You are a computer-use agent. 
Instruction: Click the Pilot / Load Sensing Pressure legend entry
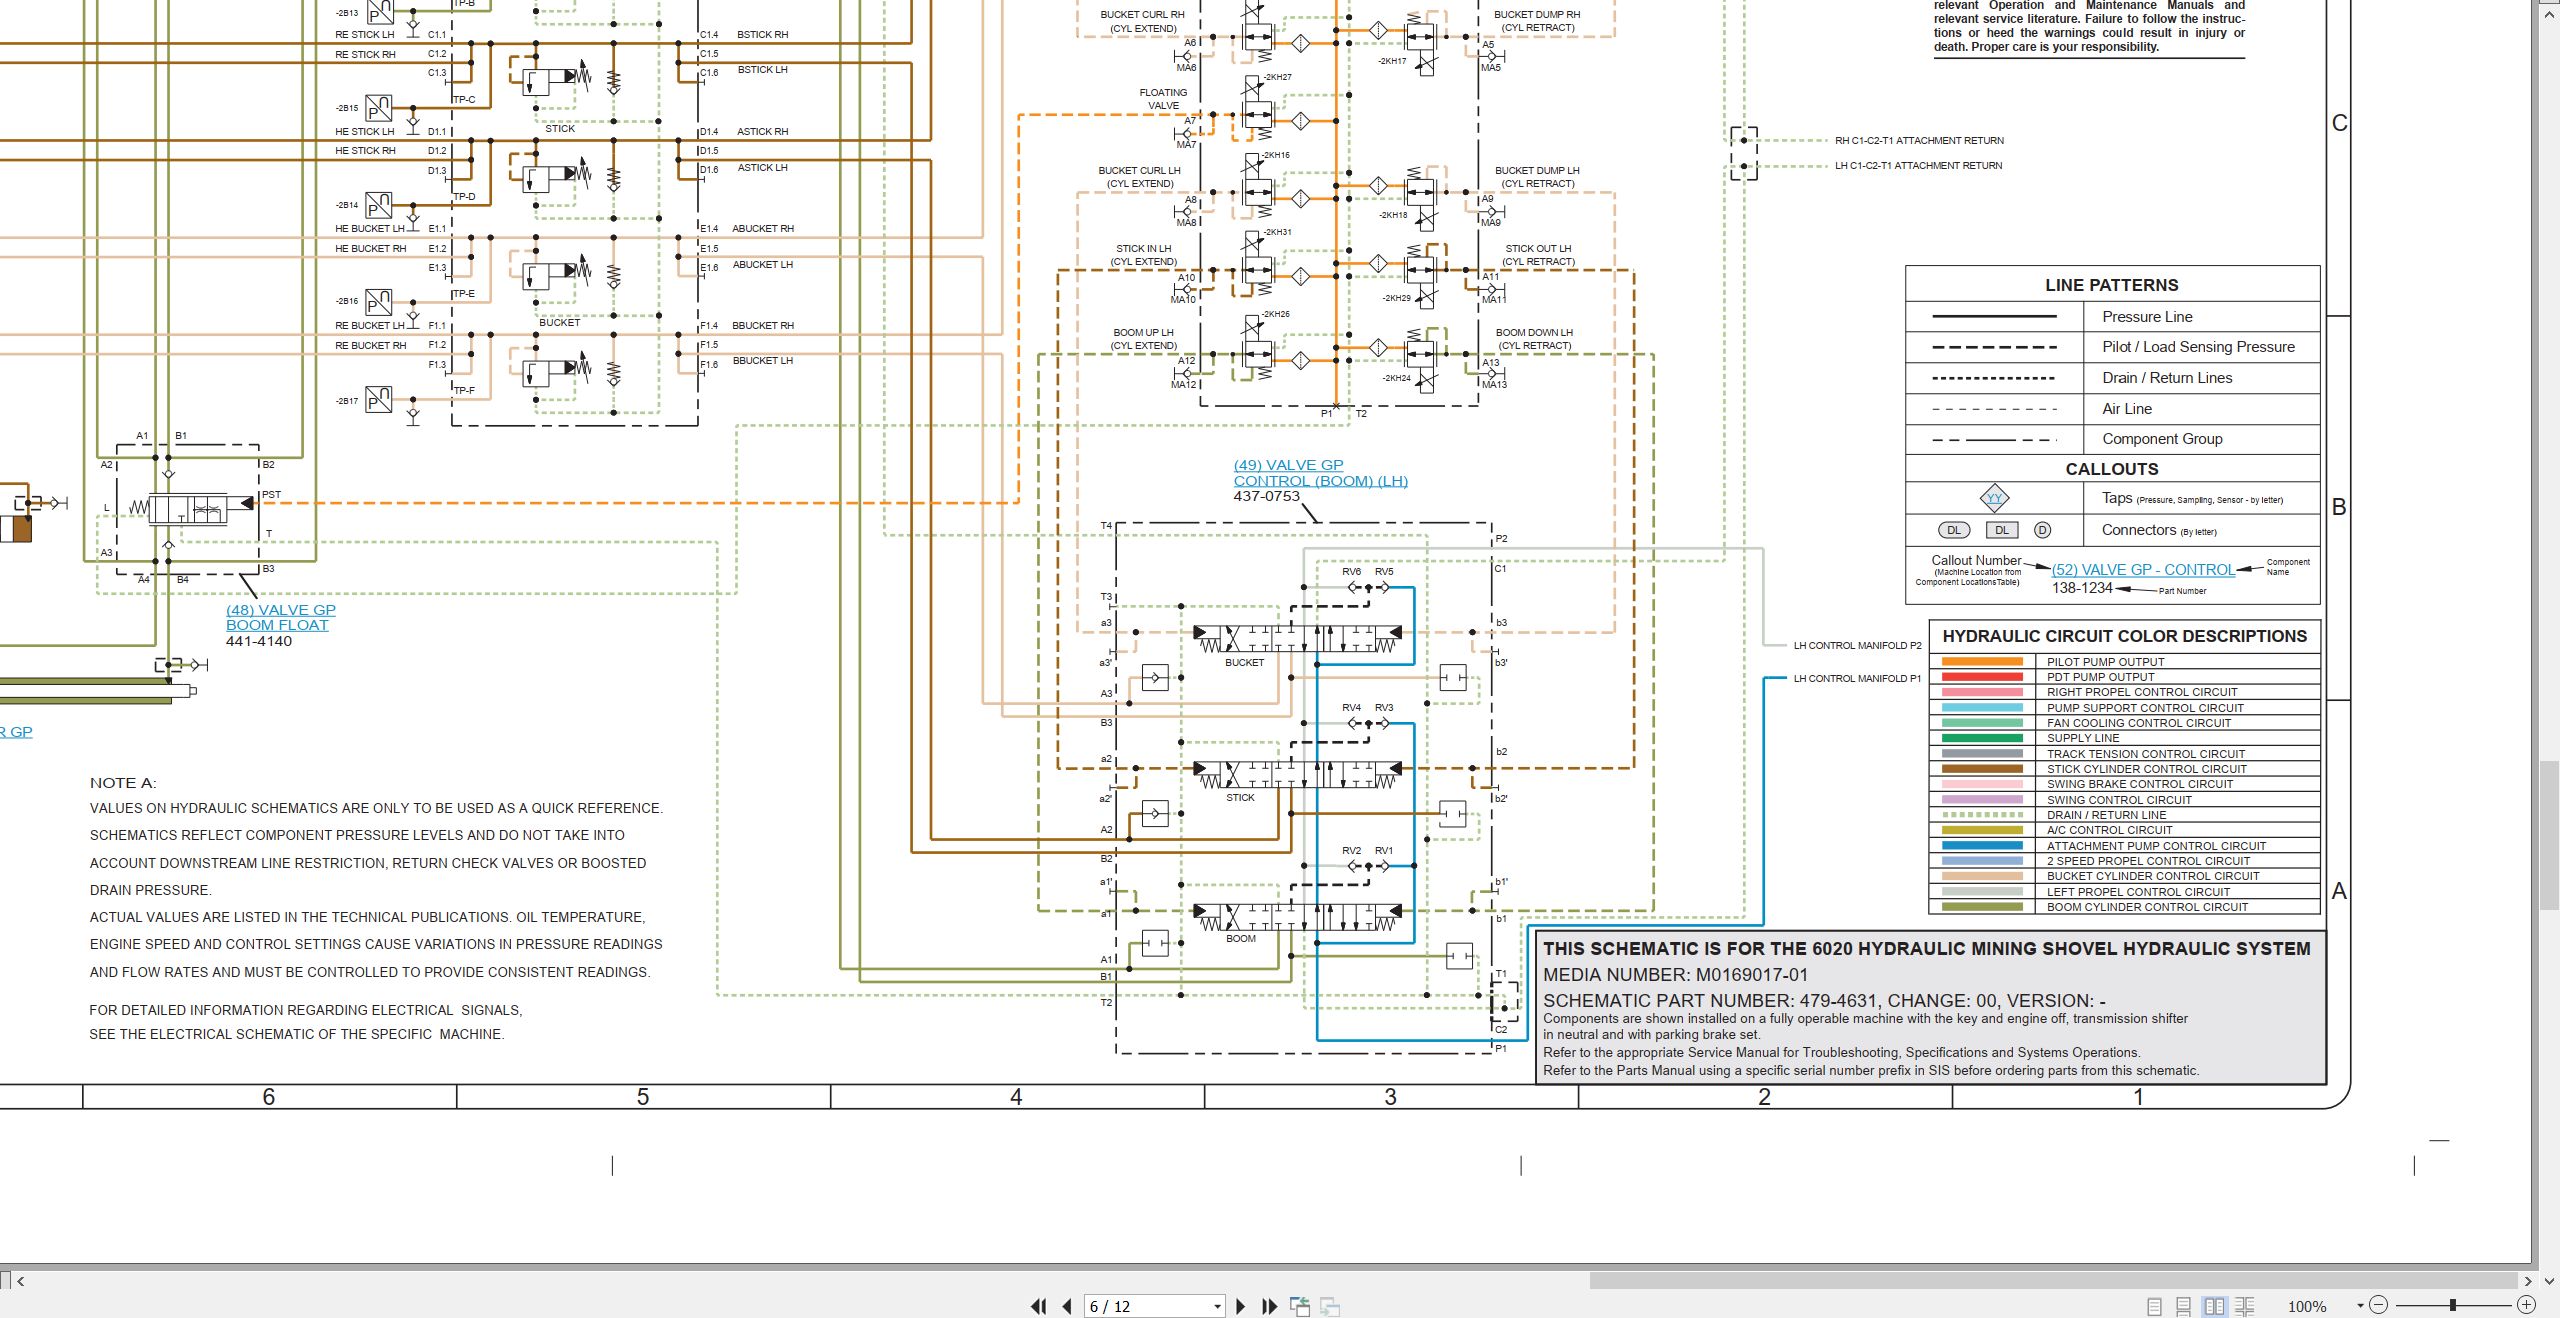click(x=2198, y=347)
